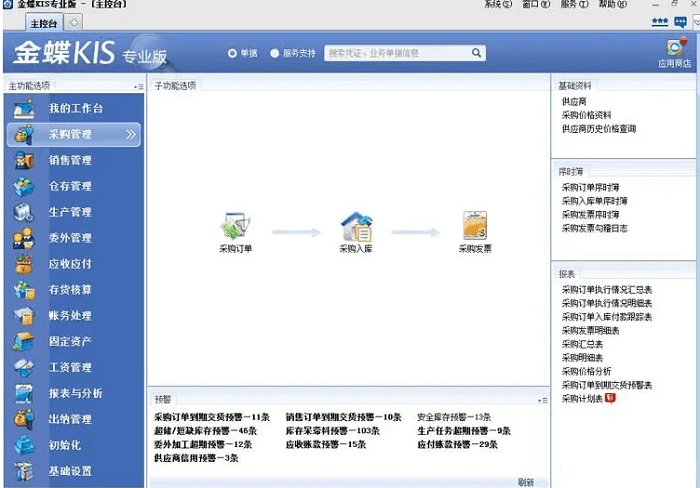Screen dimensions: 700x488
Task: Open the 帮助(H) menu
Action: [x=612, y=4]
